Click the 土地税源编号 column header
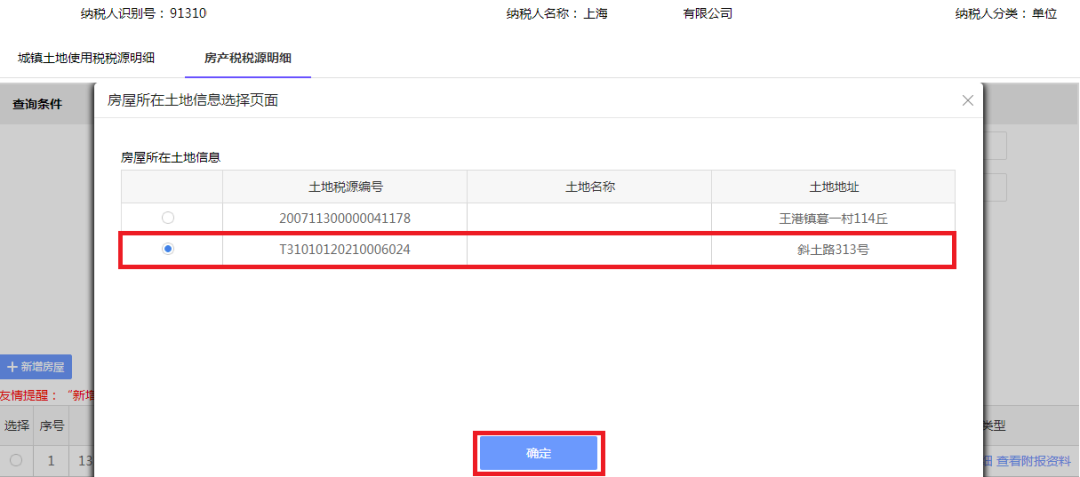The width and height of the screenshot is (1080, 477). 345,187
